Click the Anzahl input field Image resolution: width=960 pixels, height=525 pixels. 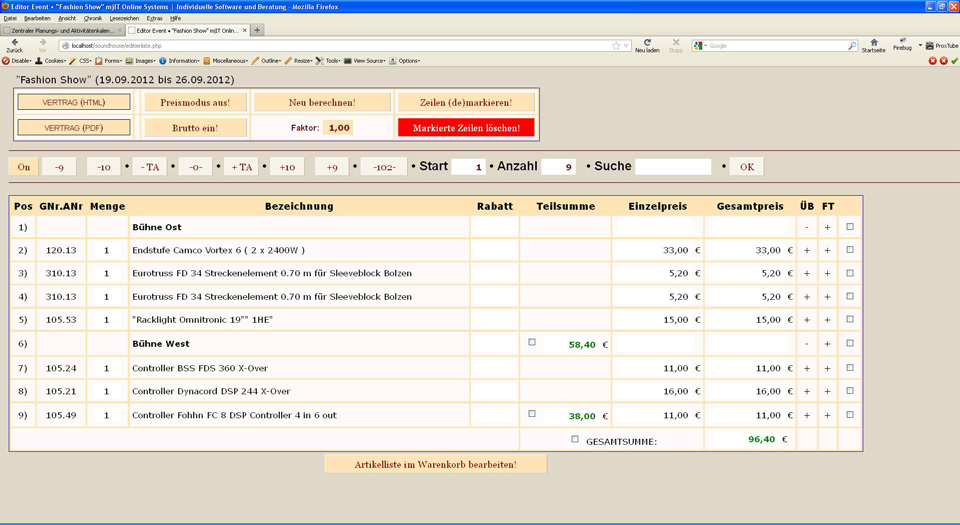[x=558, y=166]
